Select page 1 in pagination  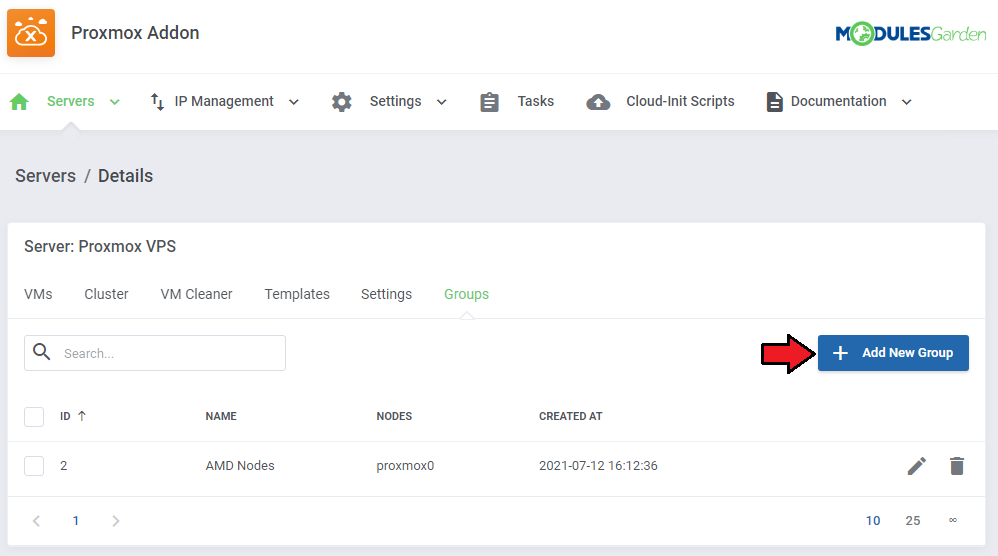tap(76, 521)
